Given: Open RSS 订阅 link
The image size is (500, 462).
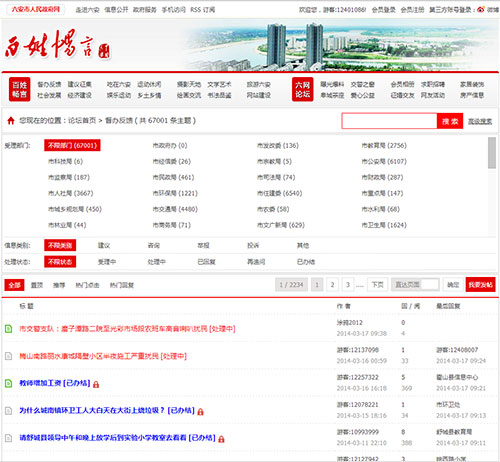Looking at the screenshot, I should (202, 10).
